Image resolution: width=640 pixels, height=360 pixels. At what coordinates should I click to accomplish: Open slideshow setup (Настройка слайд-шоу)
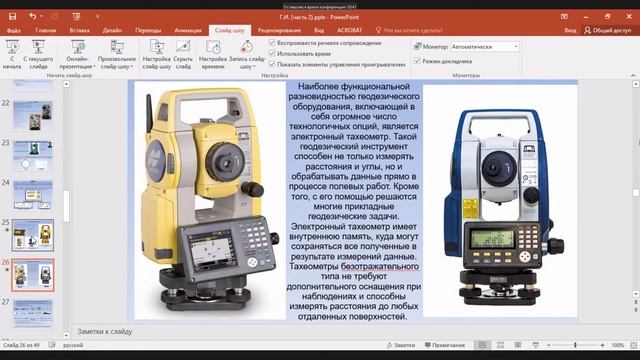pos(157,55)
